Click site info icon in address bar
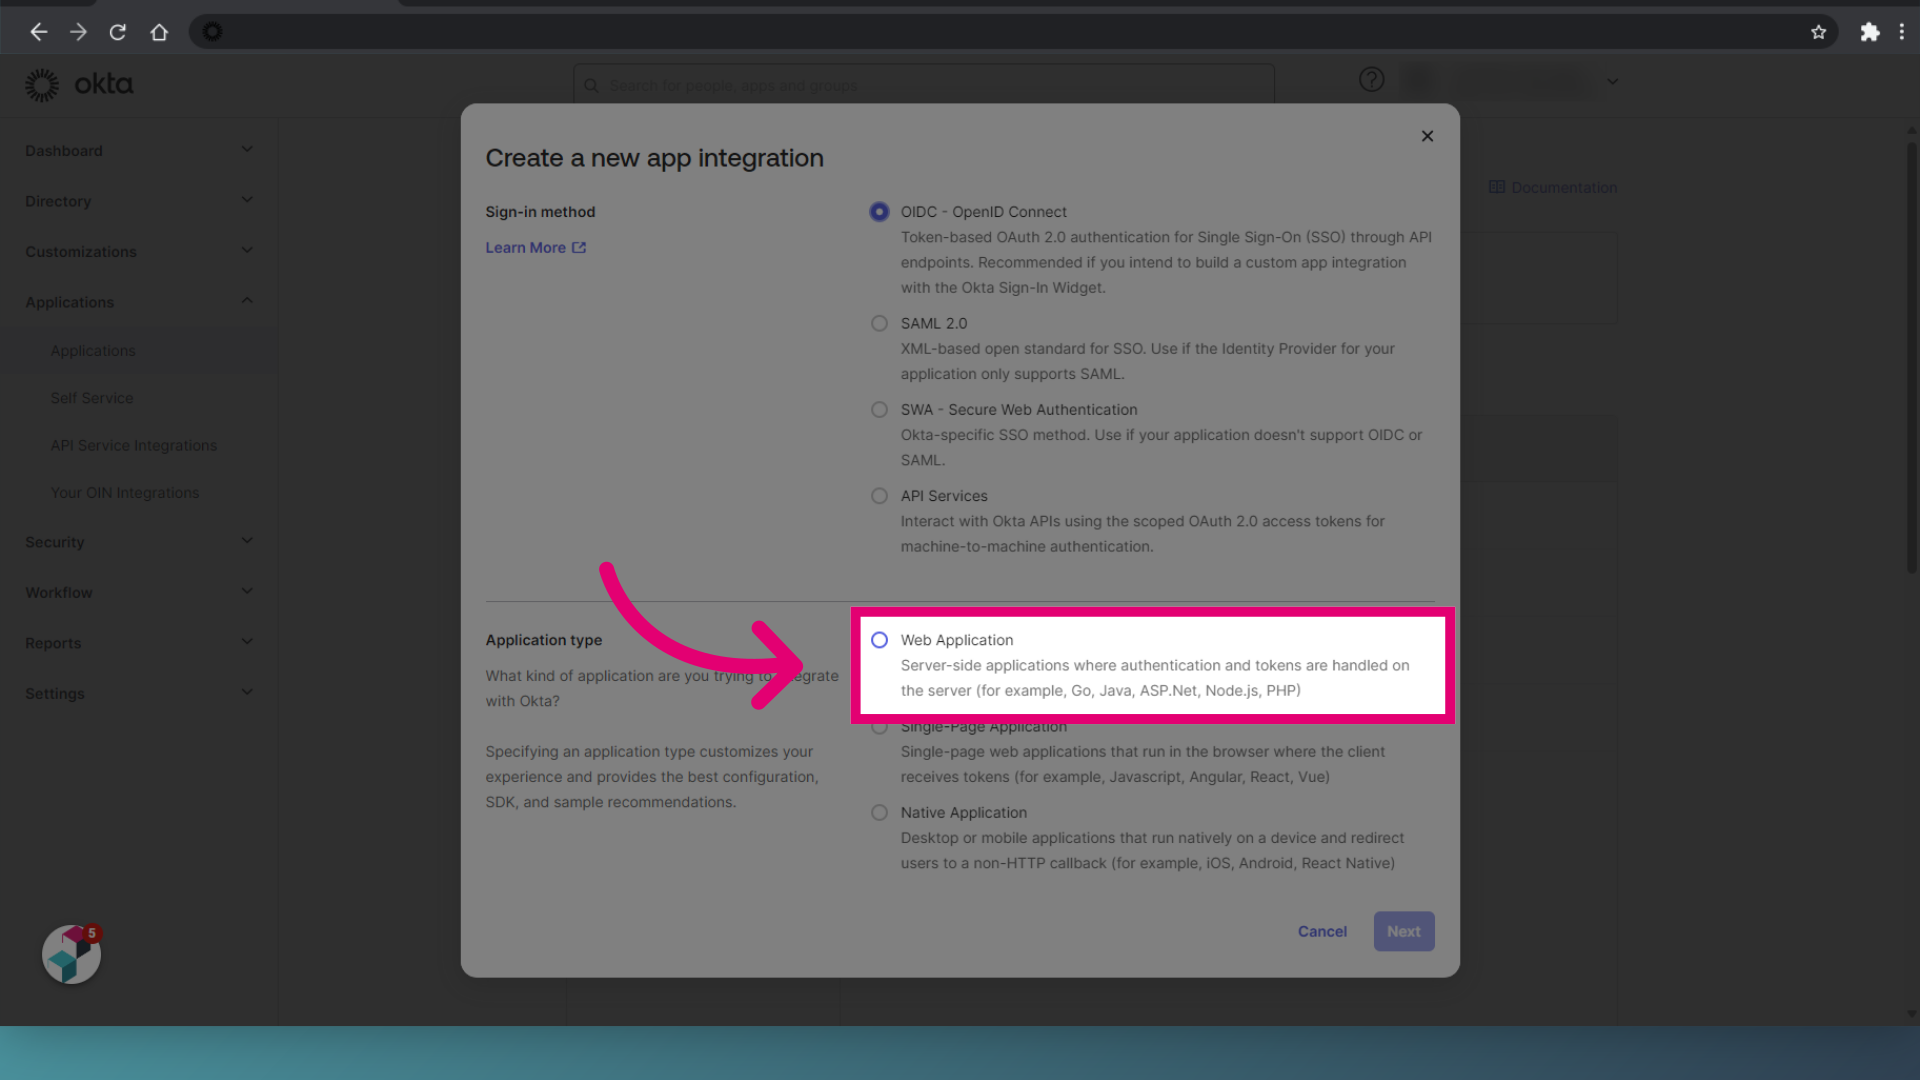This screenshot has width=1920, height=1080. point(212,32)
